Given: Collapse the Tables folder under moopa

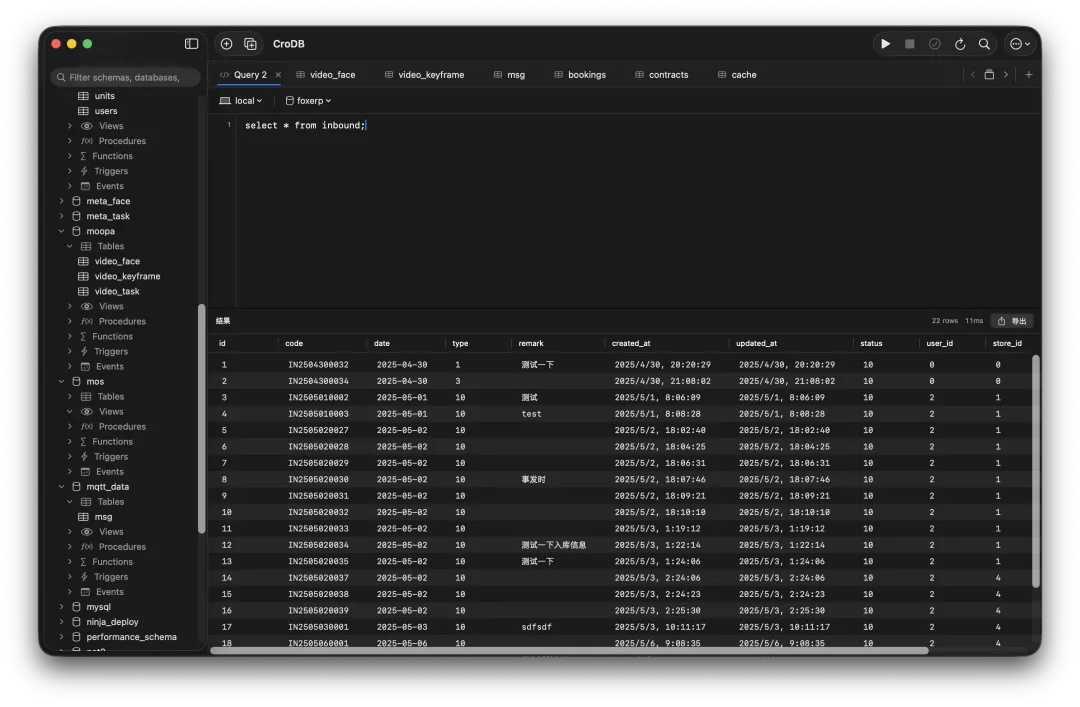Looking at the screenshot, I should (70, 246).
